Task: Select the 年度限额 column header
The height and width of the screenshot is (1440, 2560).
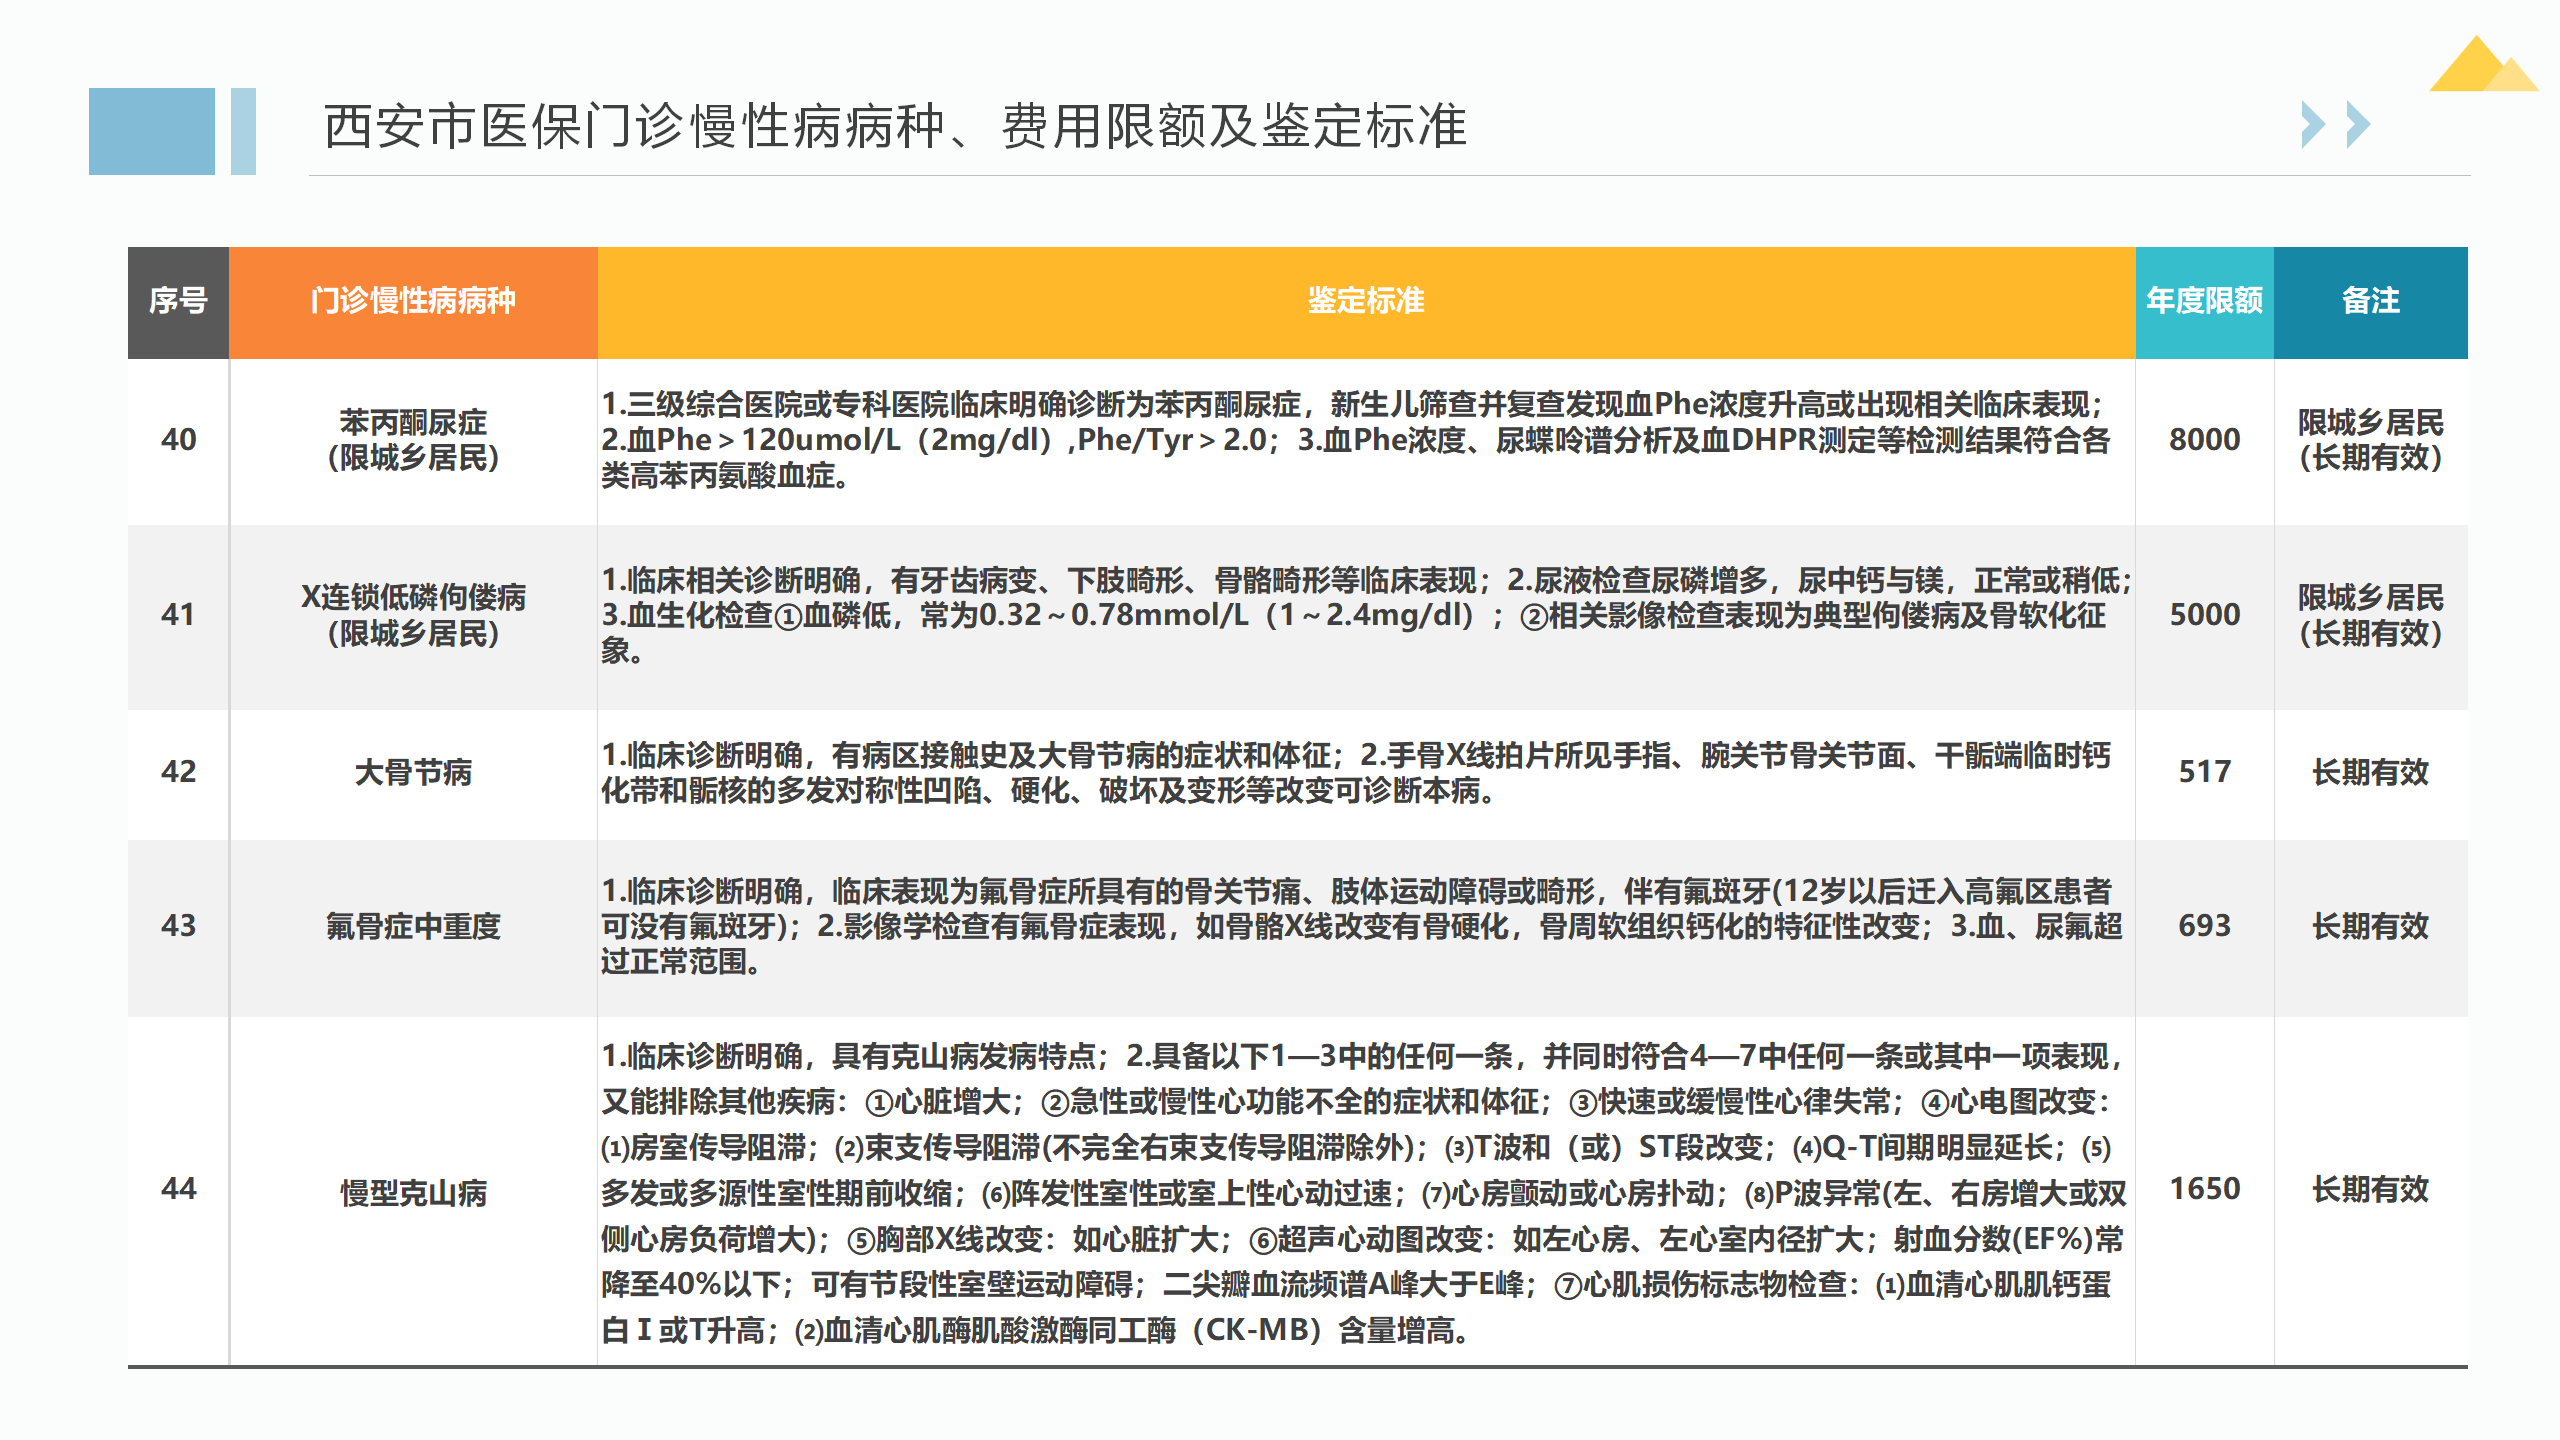Action: coord(2204,301)
